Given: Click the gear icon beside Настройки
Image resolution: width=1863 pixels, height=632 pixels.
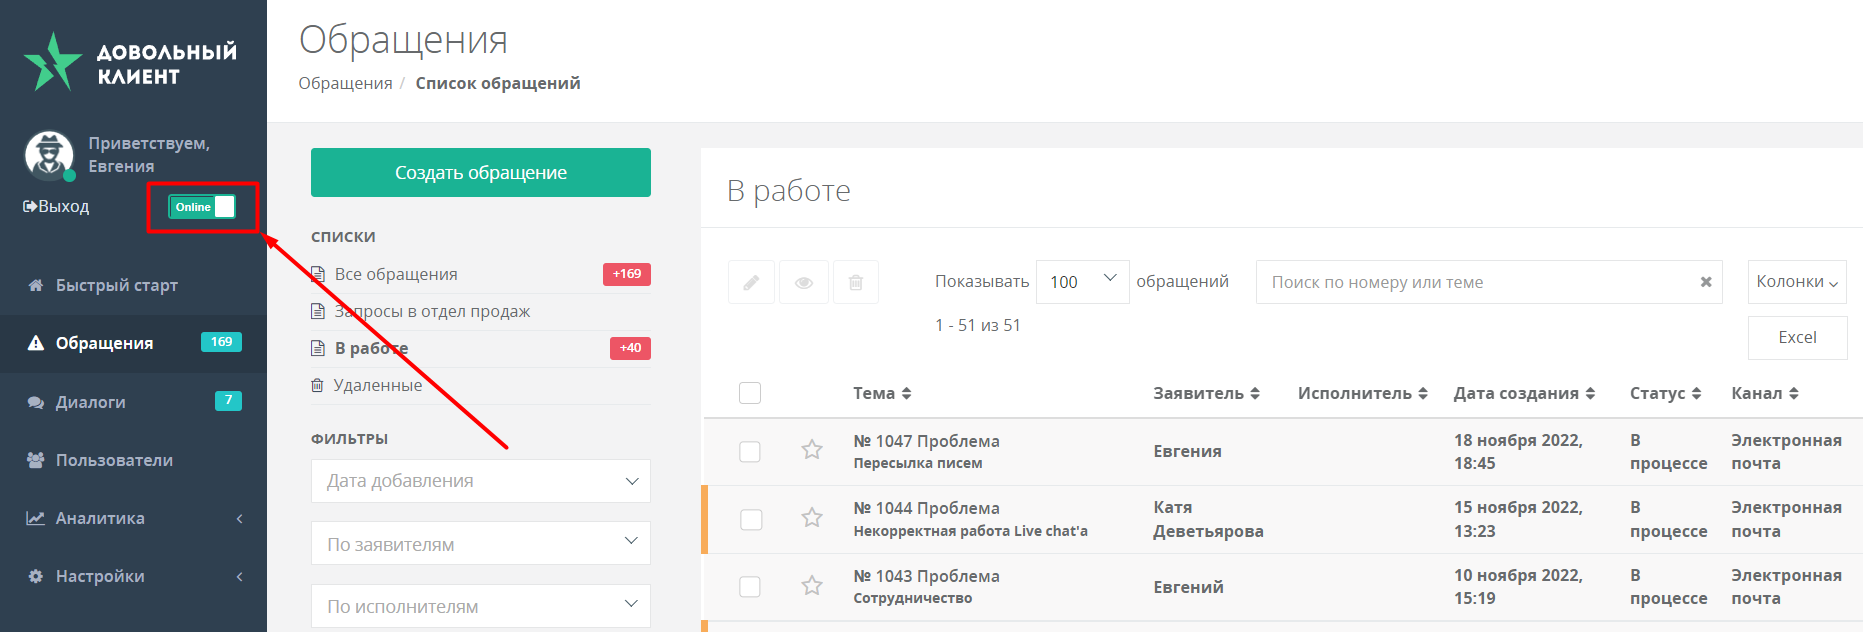Looking at the screenshot, I should tap(36, 576).
